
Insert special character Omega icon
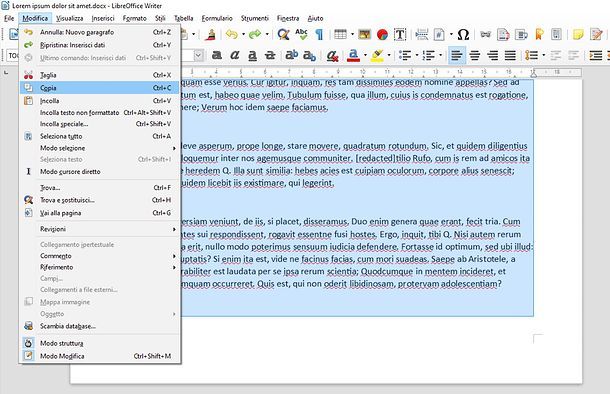tap(463, 35)
